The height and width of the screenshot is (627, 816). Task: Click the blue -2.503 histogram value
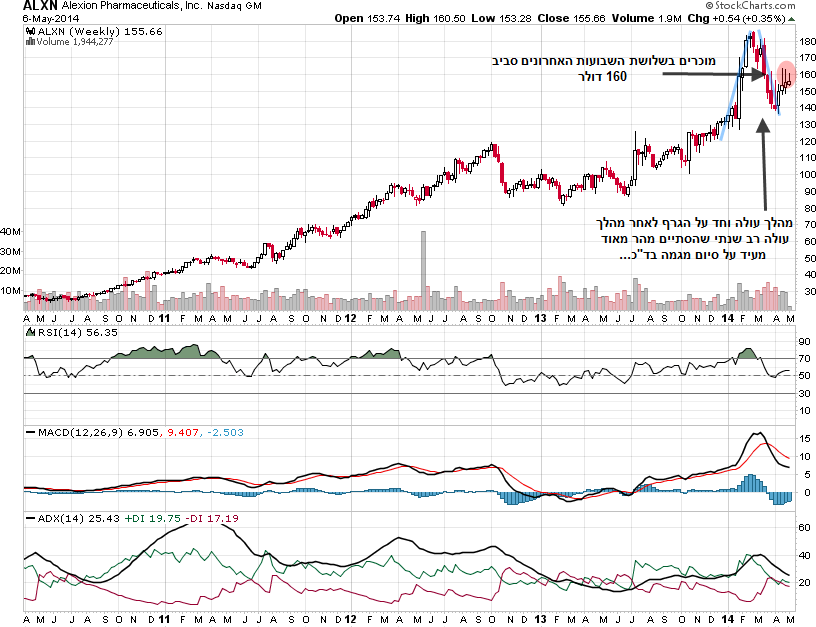[x=225, y=432]
